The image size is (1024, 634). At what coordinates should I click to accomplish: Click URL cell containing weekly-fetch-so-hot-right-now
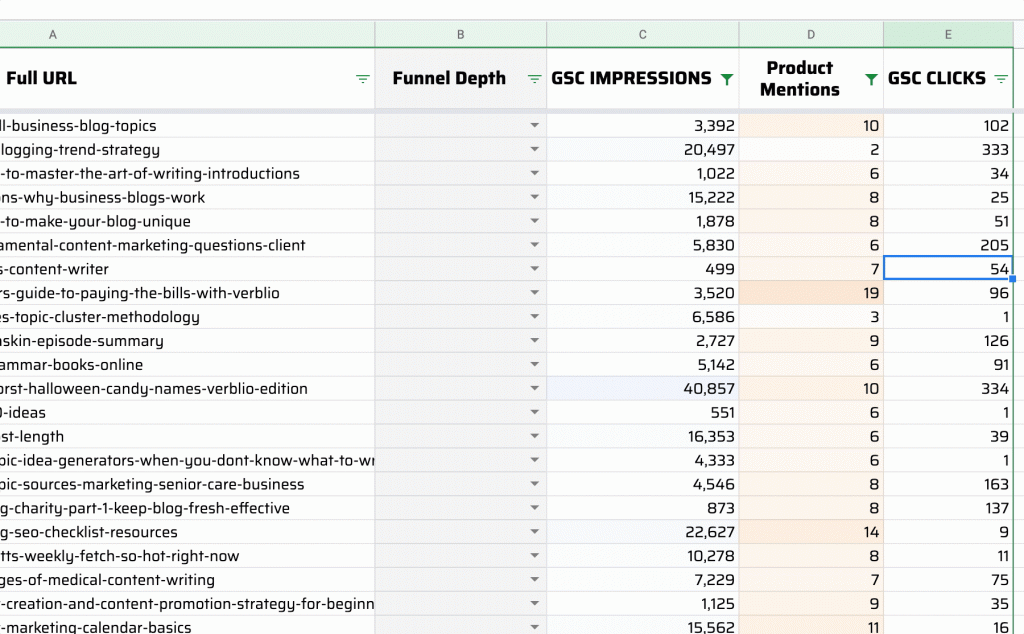(x=187, y=556)
